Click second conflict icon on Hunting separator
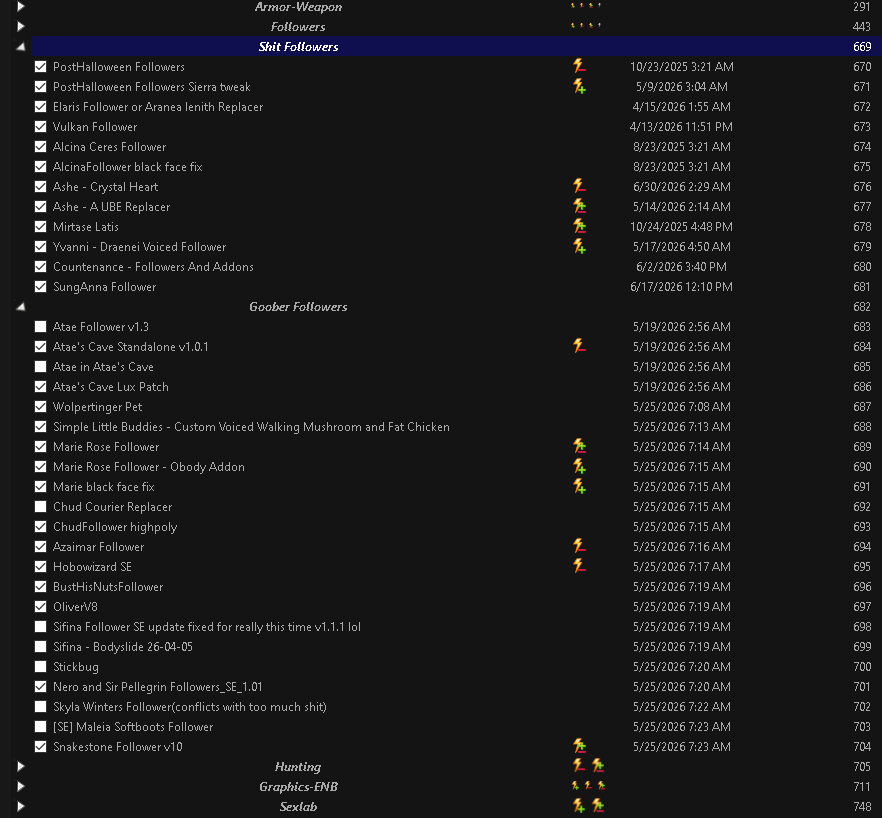The height and width of the screenshot is (818, 882). tap(598, 766)
